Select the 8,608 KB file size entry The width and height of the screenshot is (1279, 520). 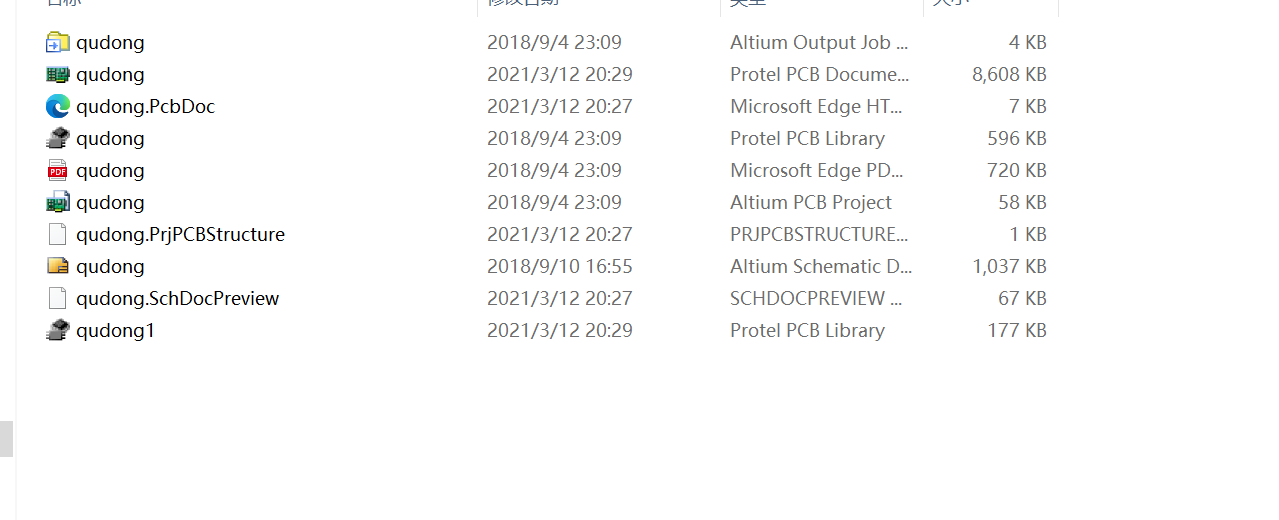(1009, 74)
